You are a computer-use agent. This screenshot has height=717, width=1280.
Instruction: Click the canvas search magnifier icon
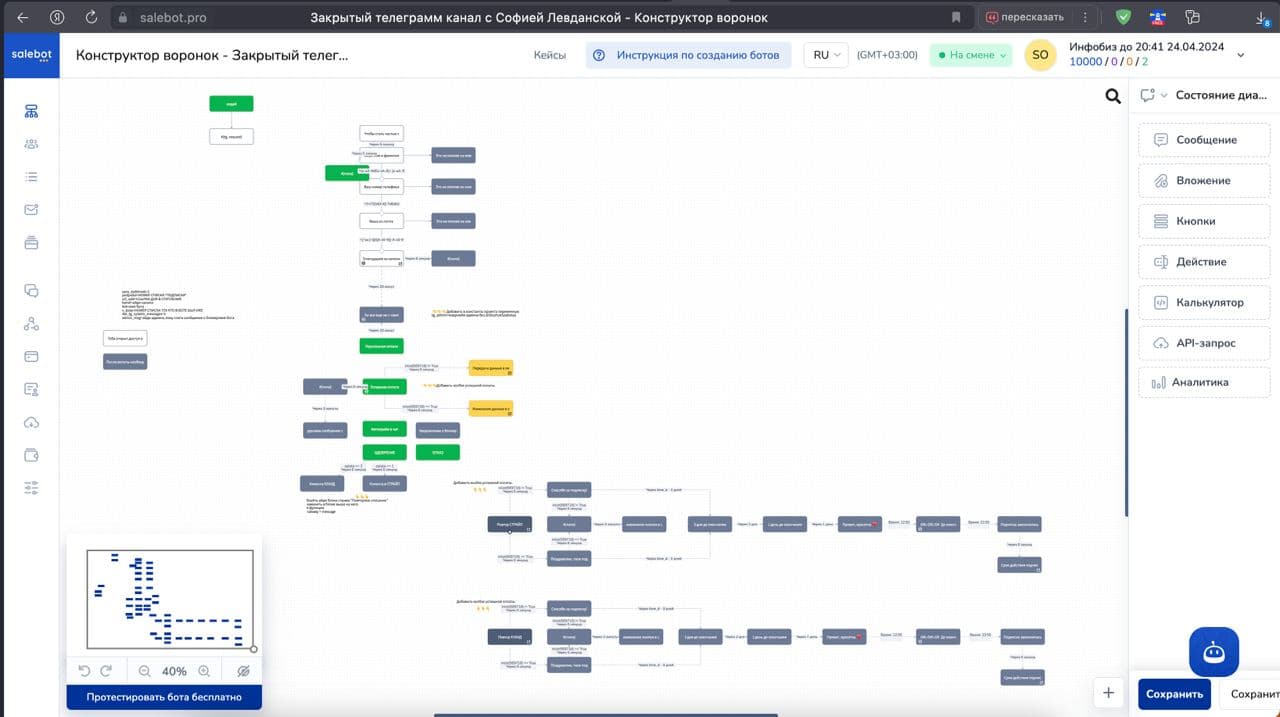point(1113,96)
